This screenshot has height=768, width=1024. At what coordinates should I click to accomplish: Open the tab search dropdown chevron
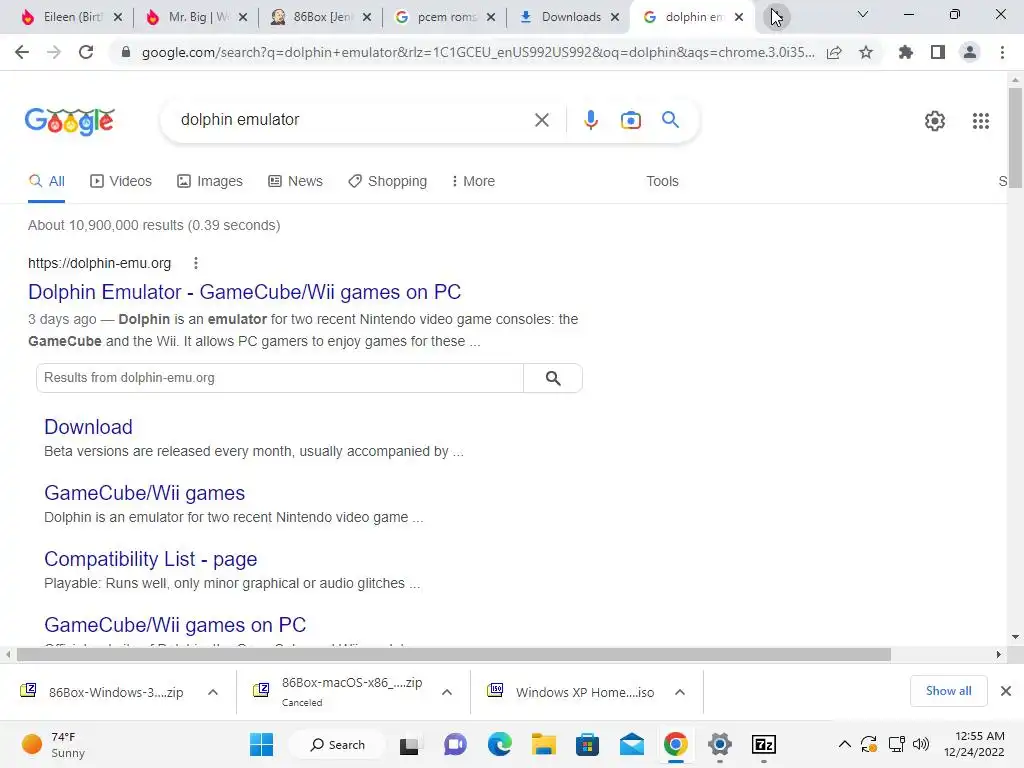click(x=863, y=14)
